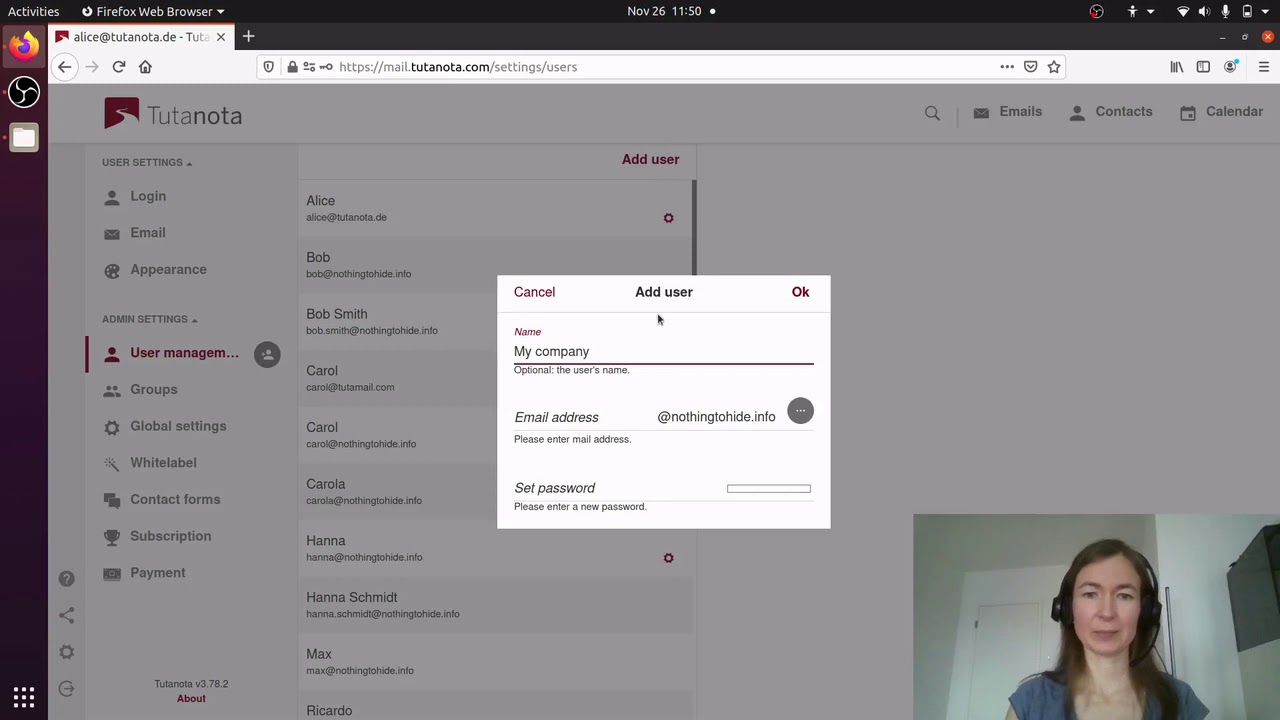1280x720 pixels.
Task: Go back in Firefox
Action: click(65, 67)
